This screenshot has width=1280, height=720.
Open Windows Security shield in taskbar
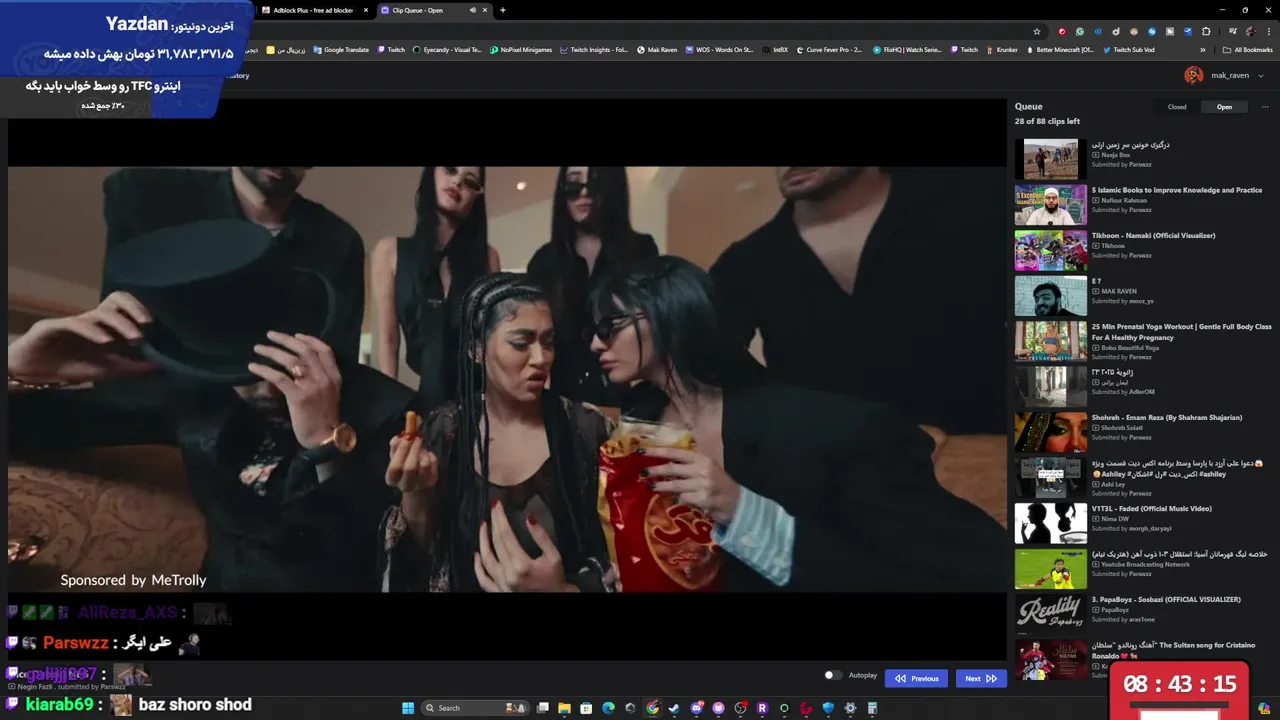pos(828,708)
